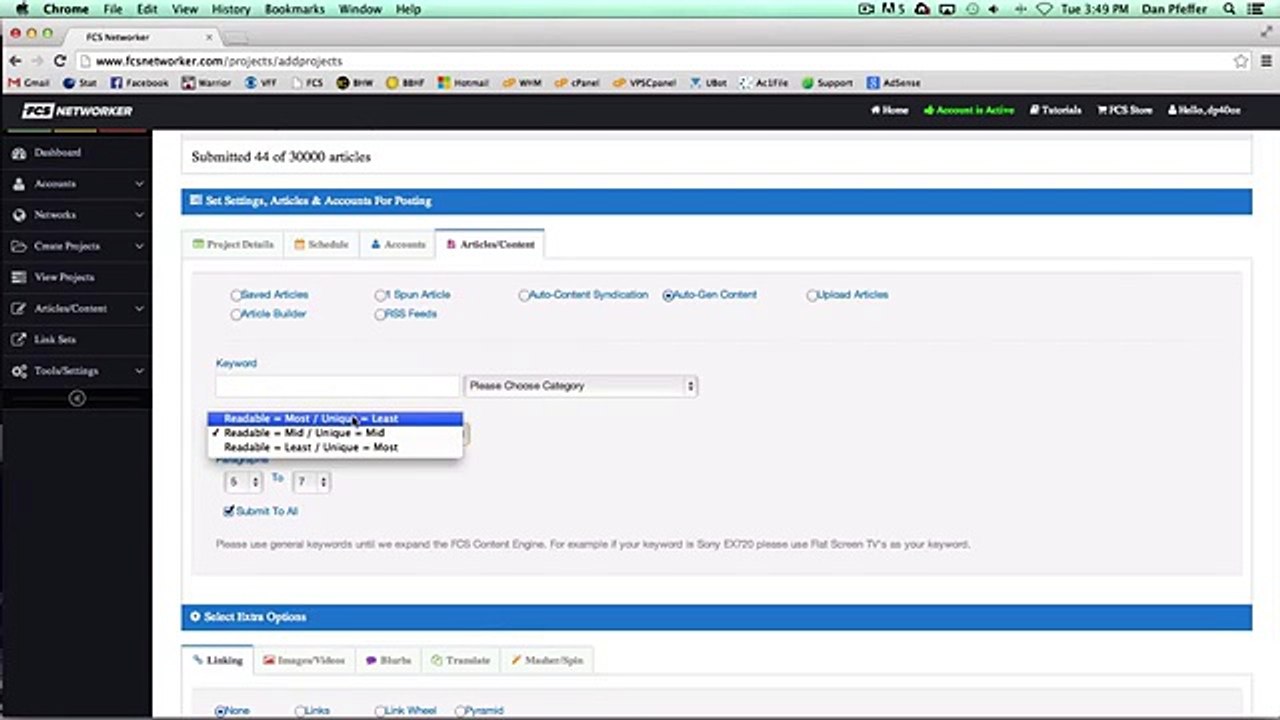Go back with the browser back arrow
Viewport: 1280px width, 720px height.
[15, 61]
